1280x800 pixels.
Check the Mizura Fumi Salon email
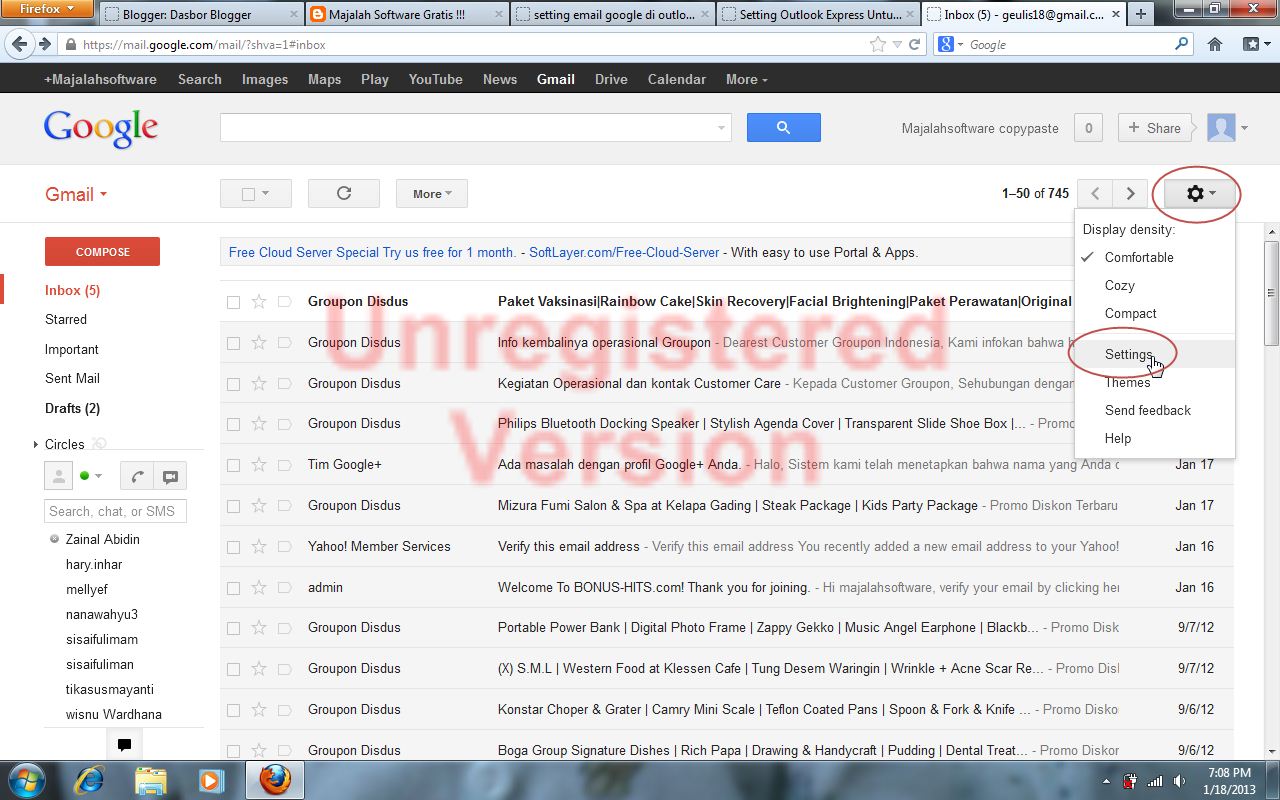(x=233, y=506)
